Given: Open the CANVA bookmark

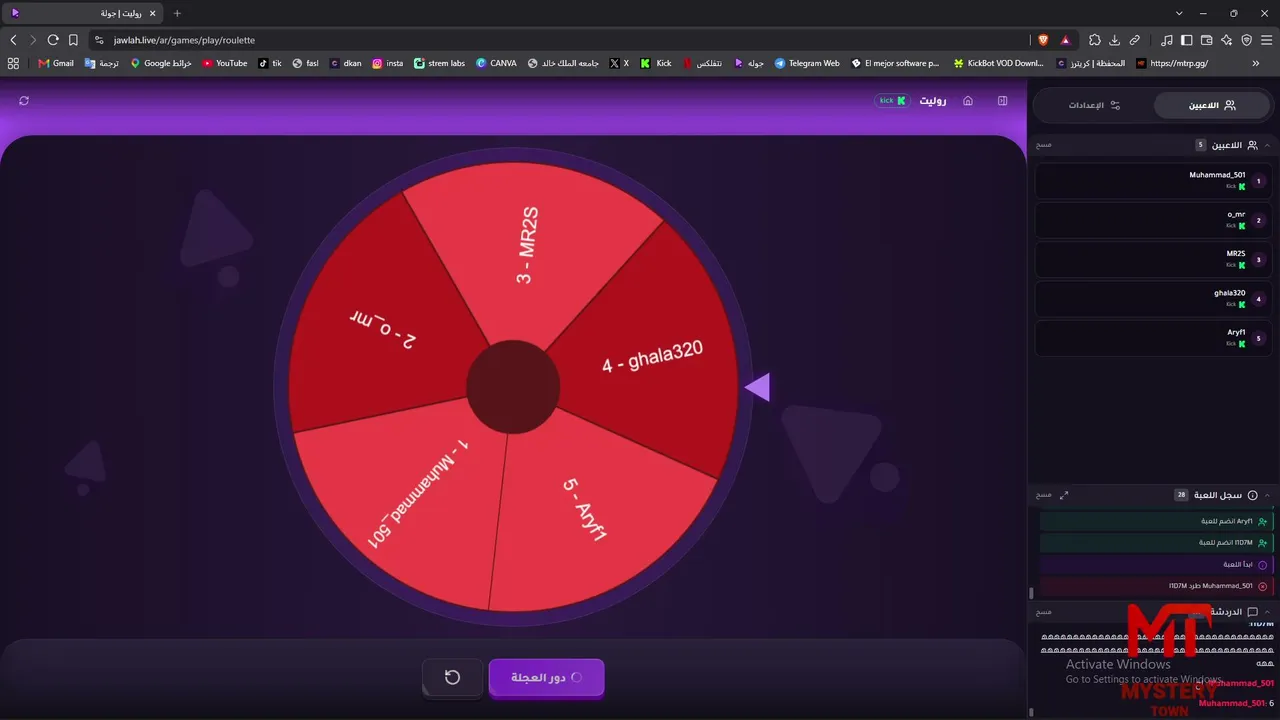Looking at the screenshot, I should click(496, 63).
